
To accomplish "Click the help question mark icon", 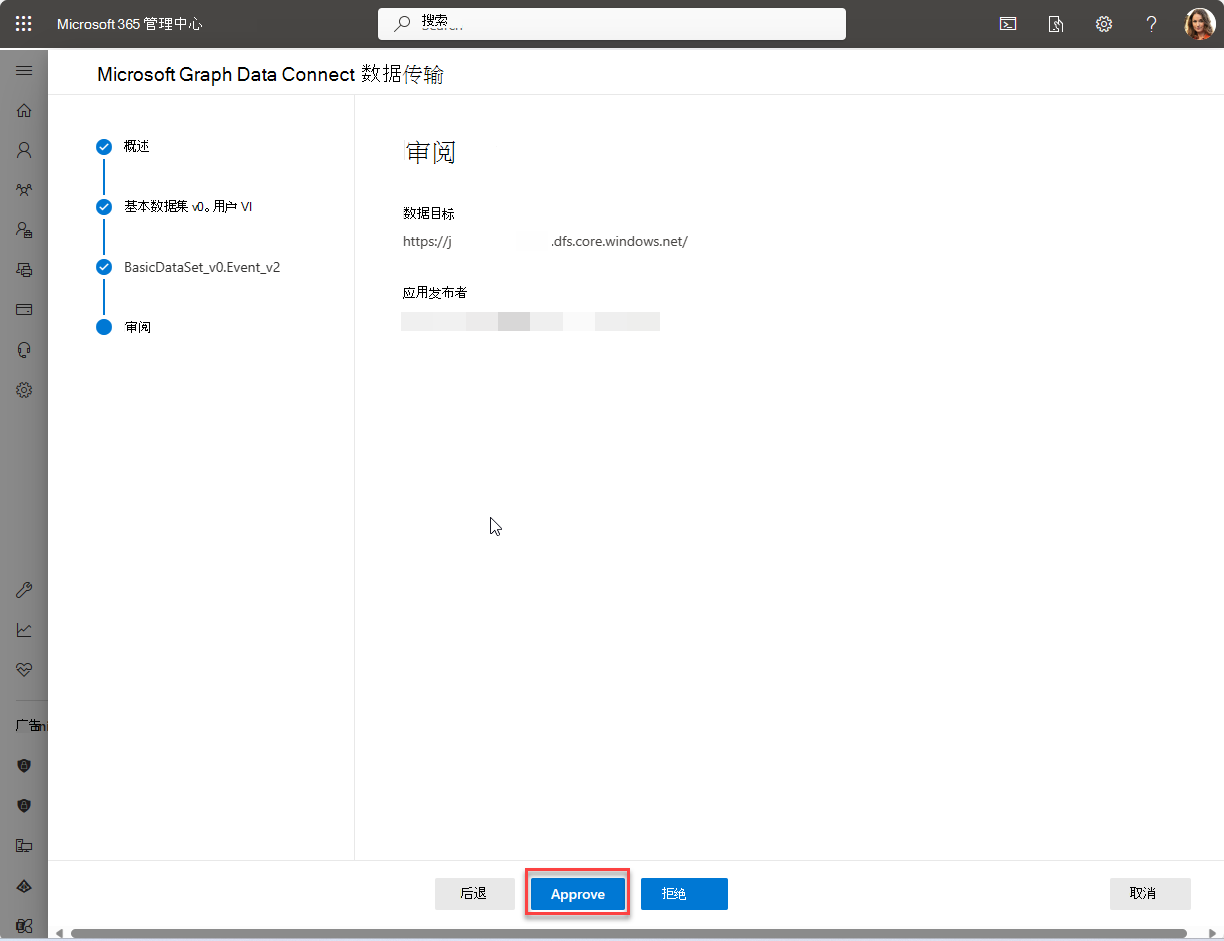I will pyautogui.click(x=1151, y=24).
